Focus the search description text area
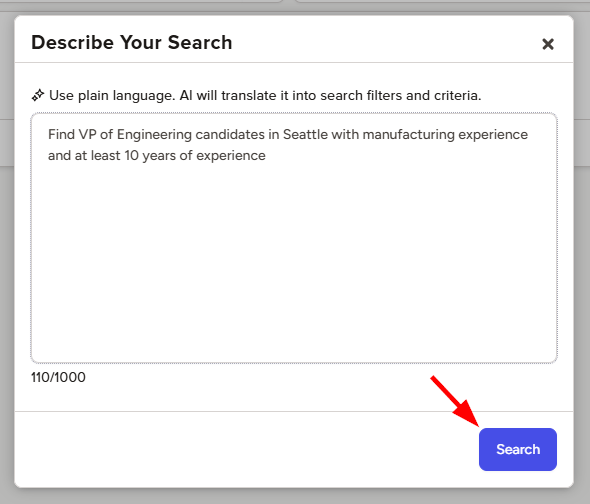590x504 pixels. point(294,238)
